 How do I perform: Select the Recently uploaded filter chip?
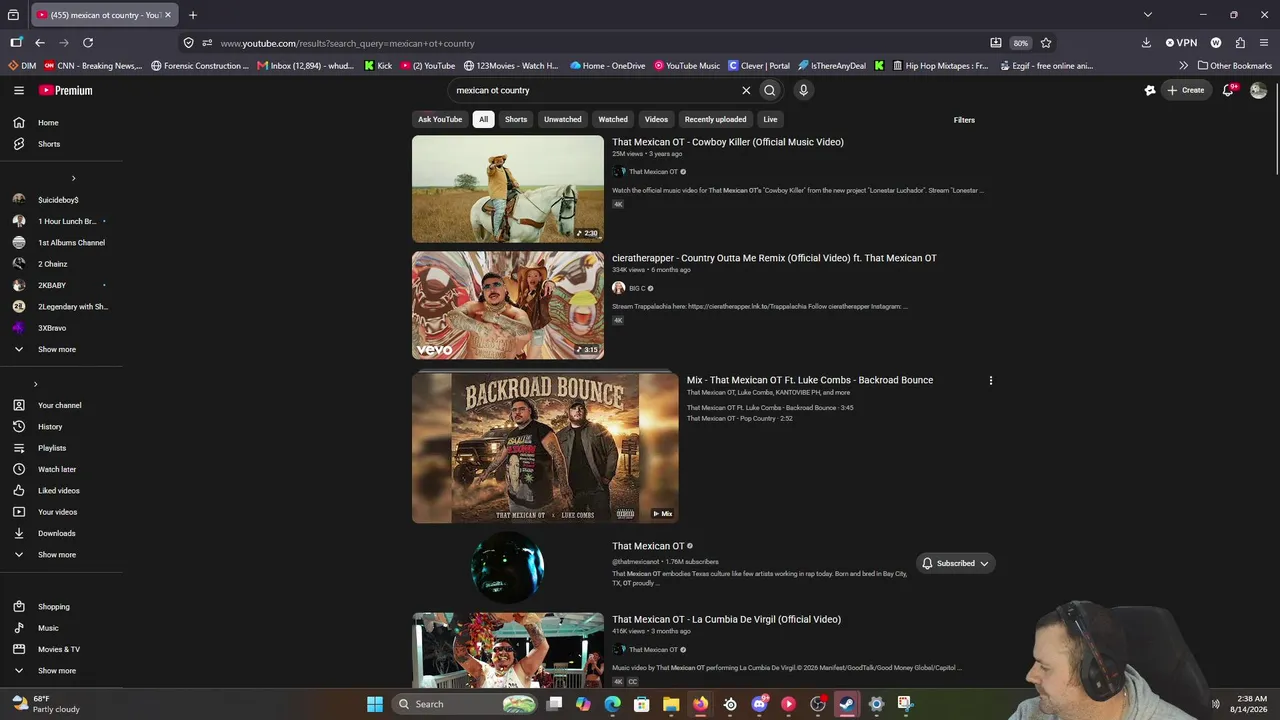click(715, 119)
